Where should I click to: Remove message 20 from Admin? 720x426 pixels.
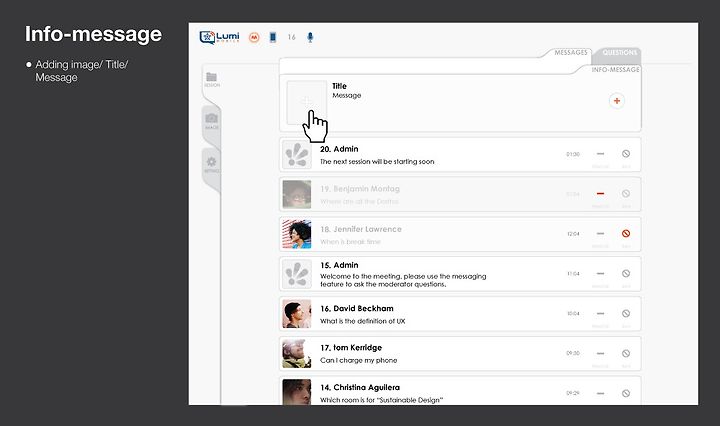[600, 154]
